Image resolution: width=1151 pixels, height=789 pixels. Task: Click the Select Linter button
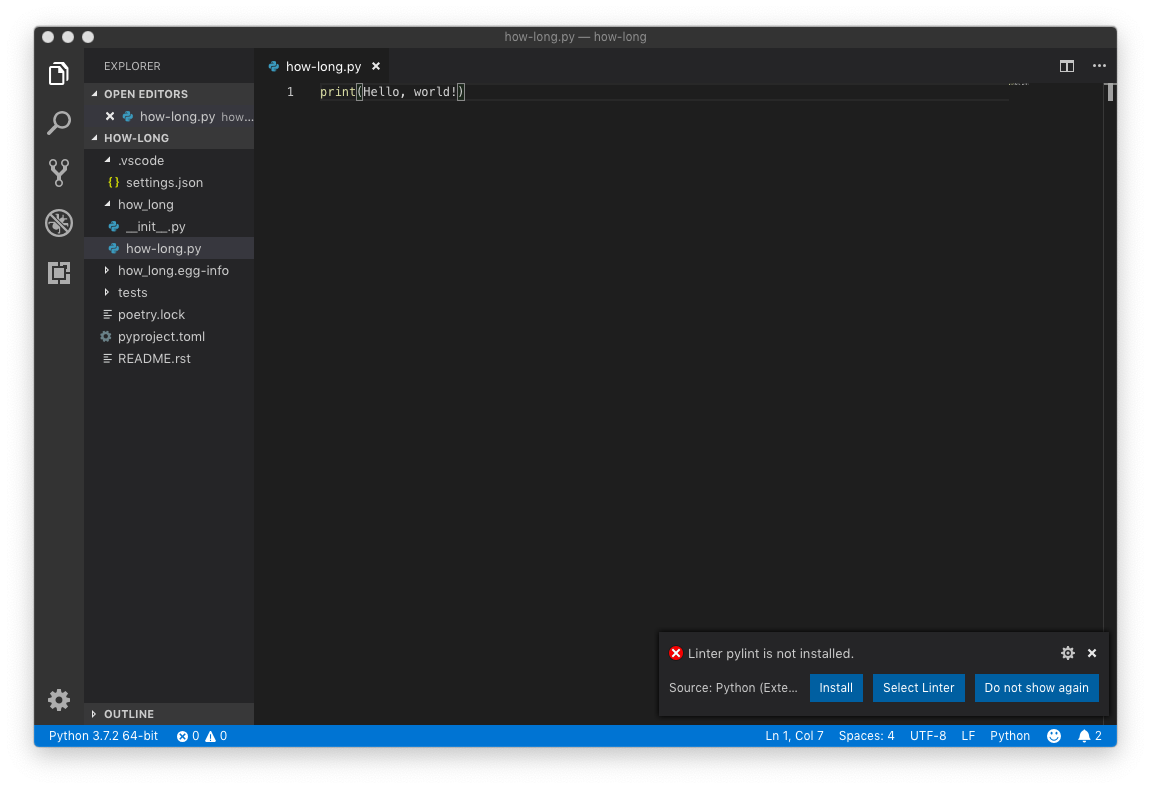pos(918,688)
